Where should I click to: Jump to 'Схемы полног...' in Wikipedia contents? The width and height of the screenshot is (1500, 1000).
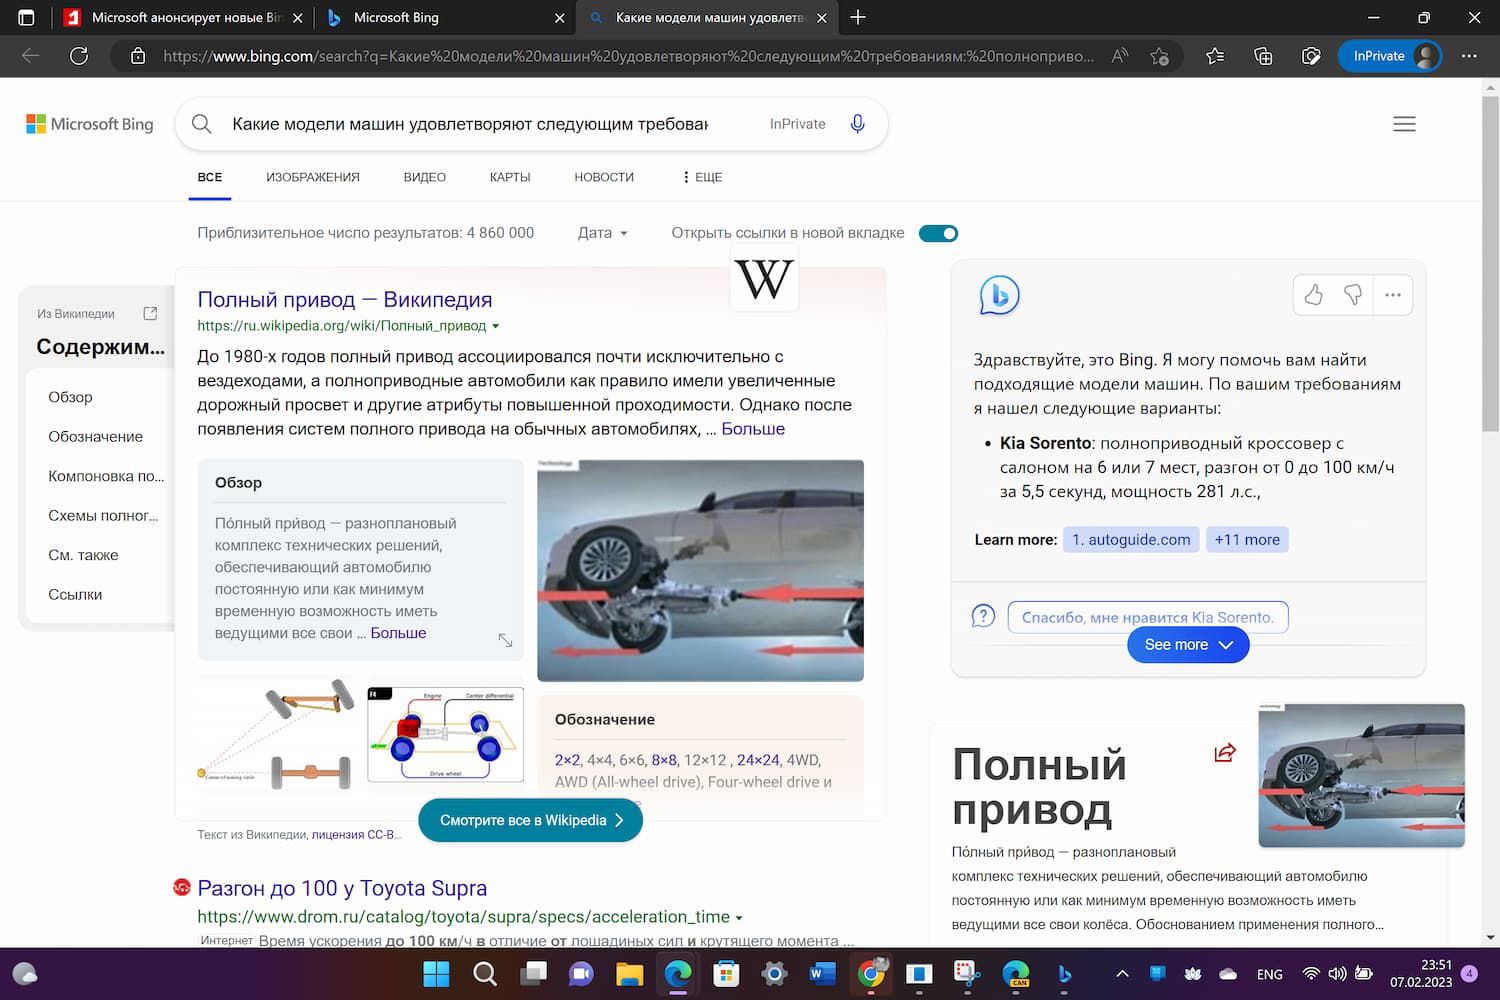point(103,515)
